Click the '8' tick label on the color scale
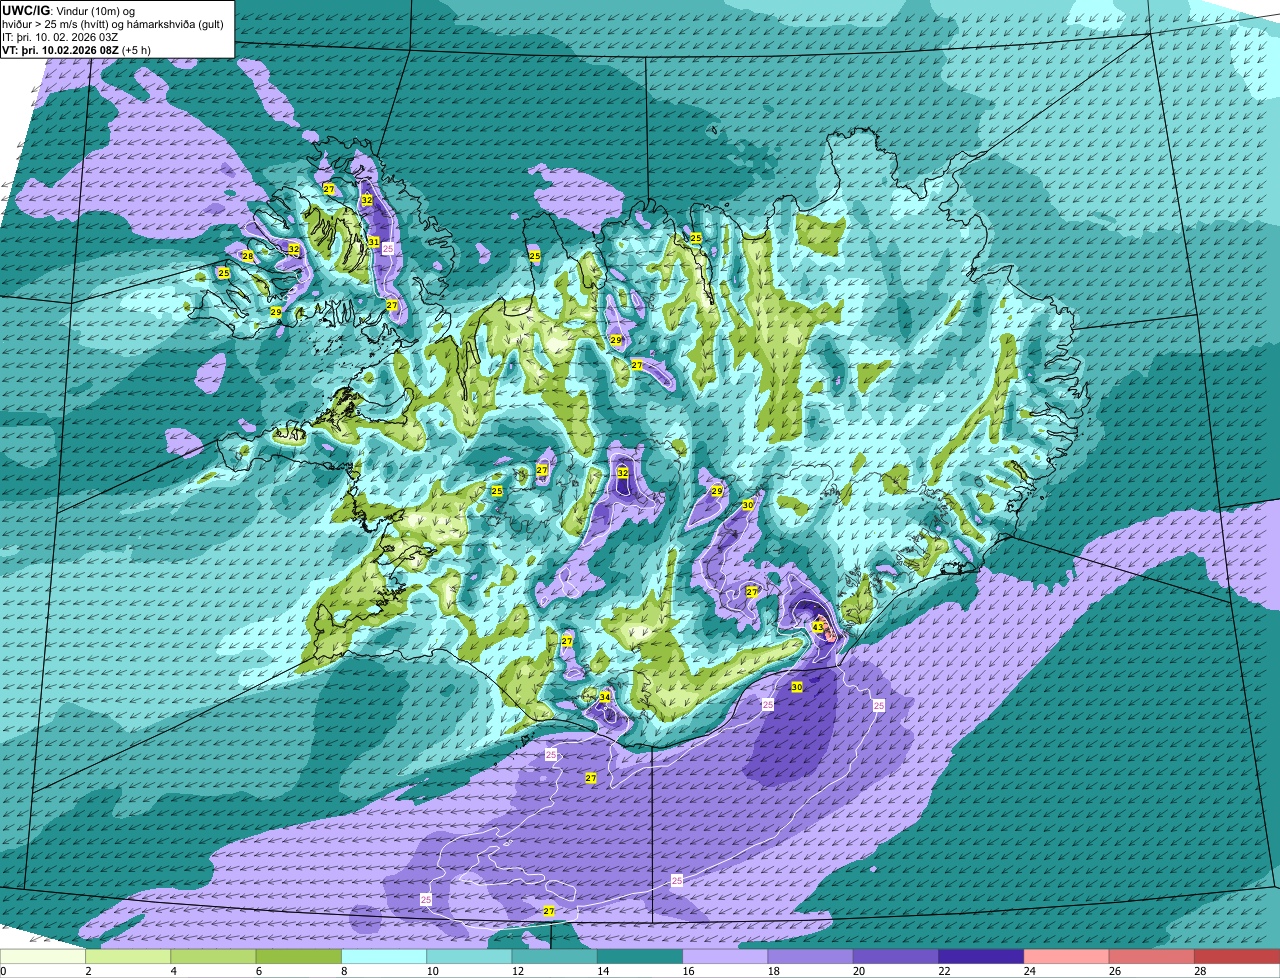1280x978 pixels. 345,971
